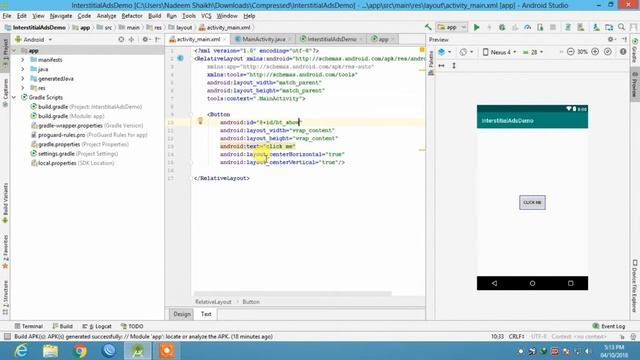640x360 pixels.
Task: Click layout breadcrumb in navigation bar
Action: pyautogui.click(x=180, y=27)
